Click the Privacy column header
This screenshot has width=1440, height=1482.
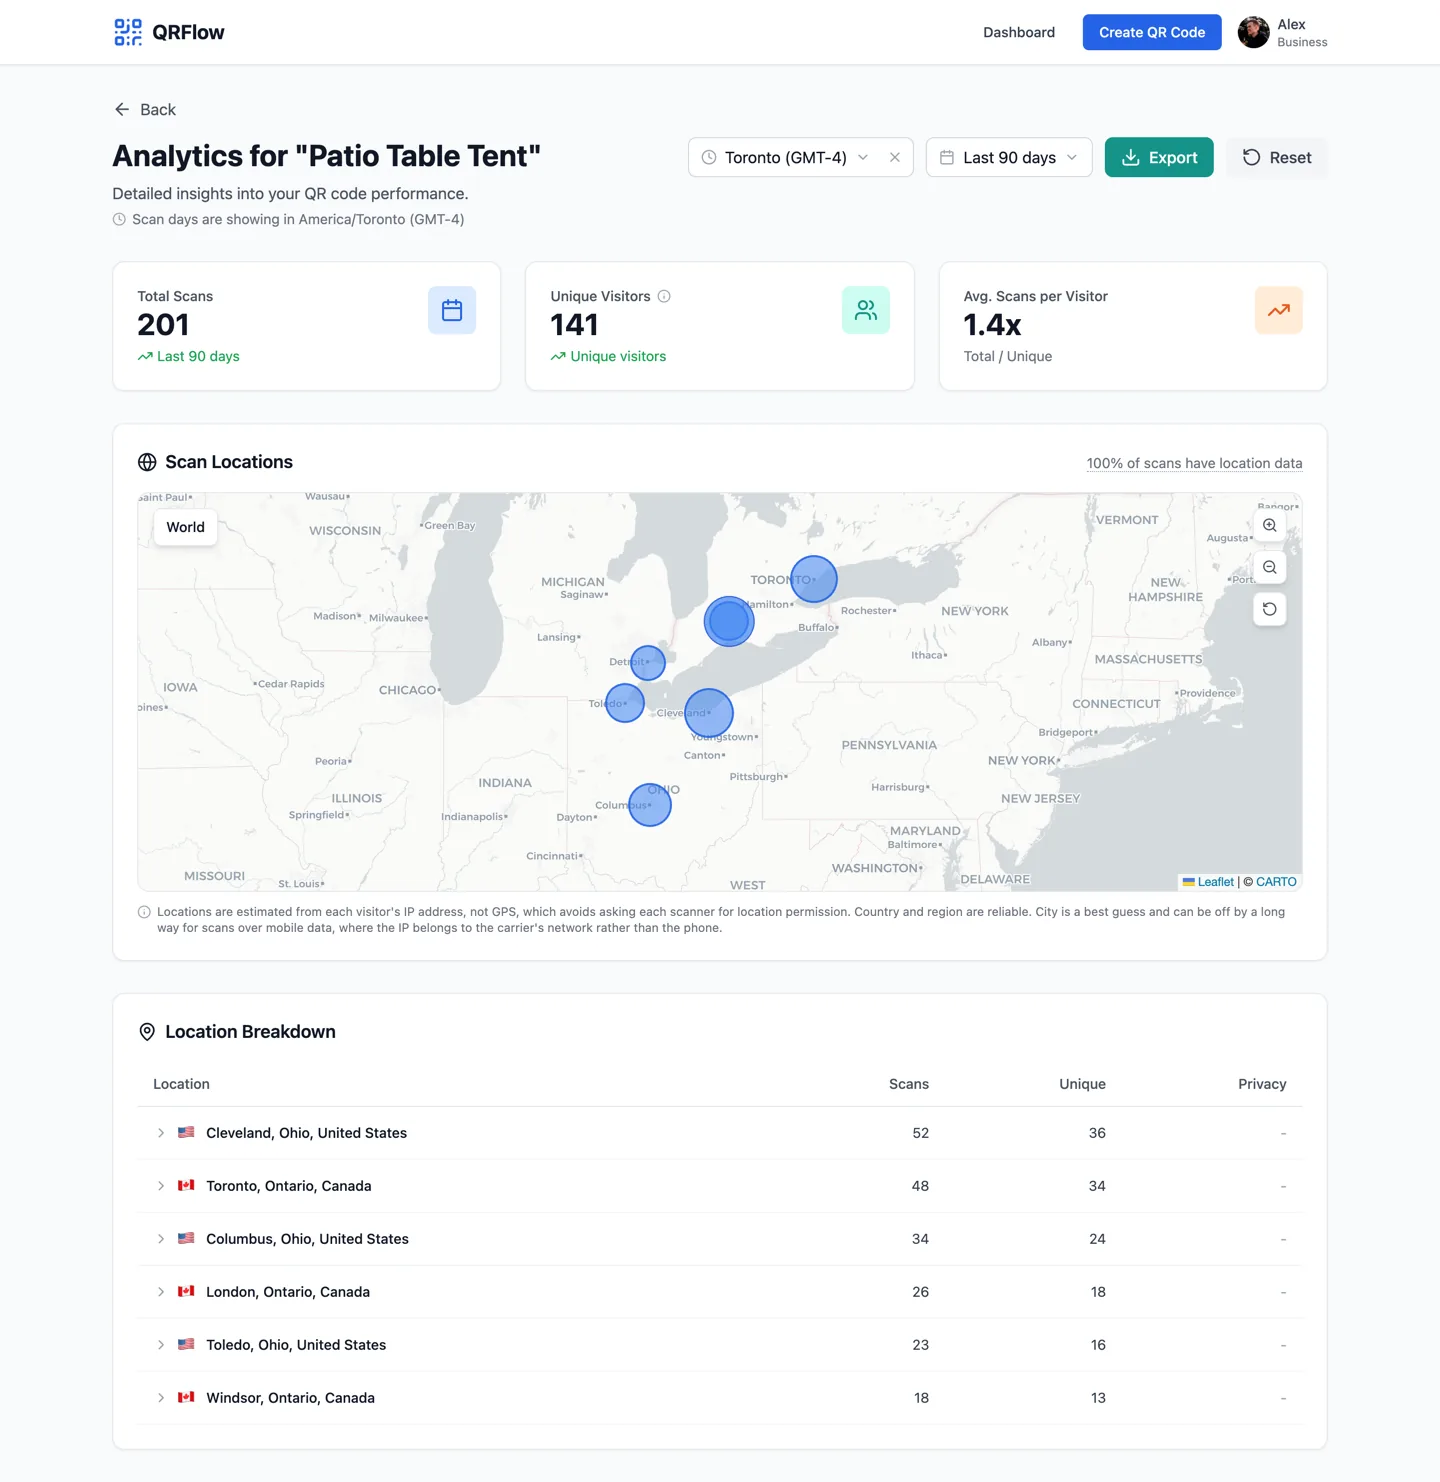(x=1262, y=1084)
